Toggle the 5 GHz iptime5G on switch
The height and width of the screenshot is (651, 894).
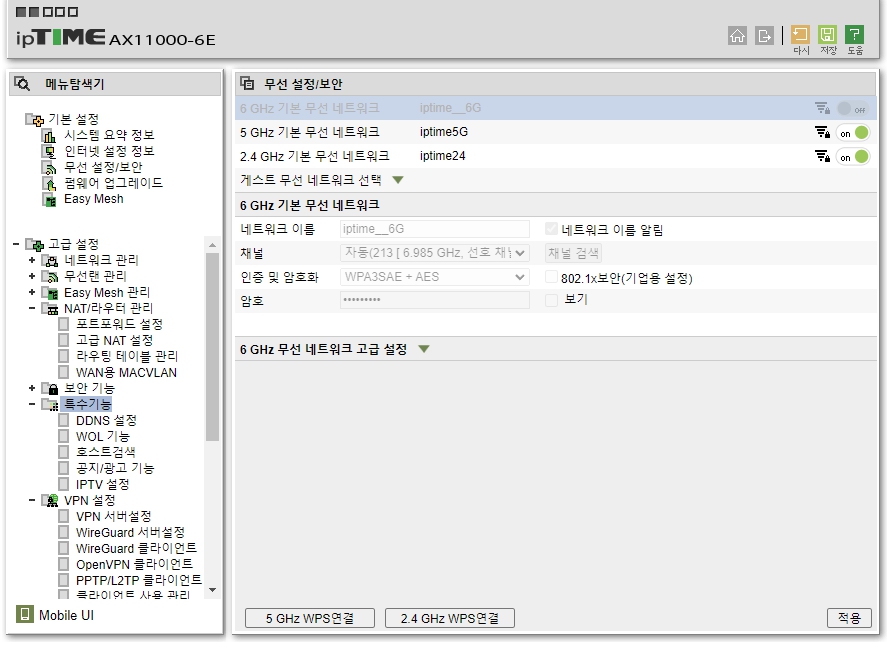tap(853, 133)
